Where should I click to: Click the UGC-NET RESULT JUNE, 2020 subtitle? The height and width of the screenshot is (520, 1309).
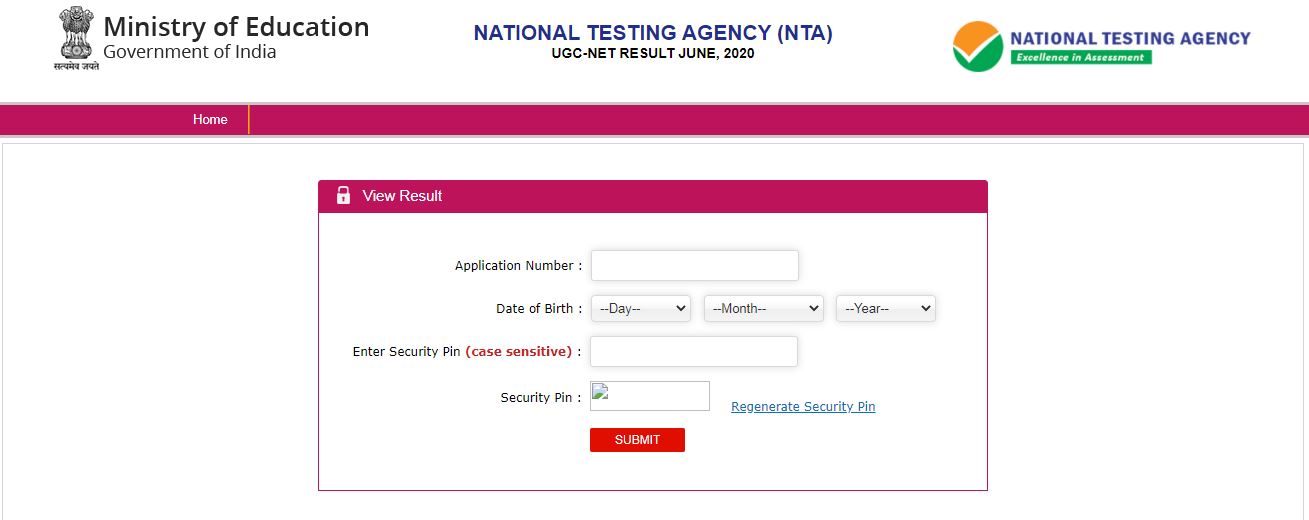point(653,54)
